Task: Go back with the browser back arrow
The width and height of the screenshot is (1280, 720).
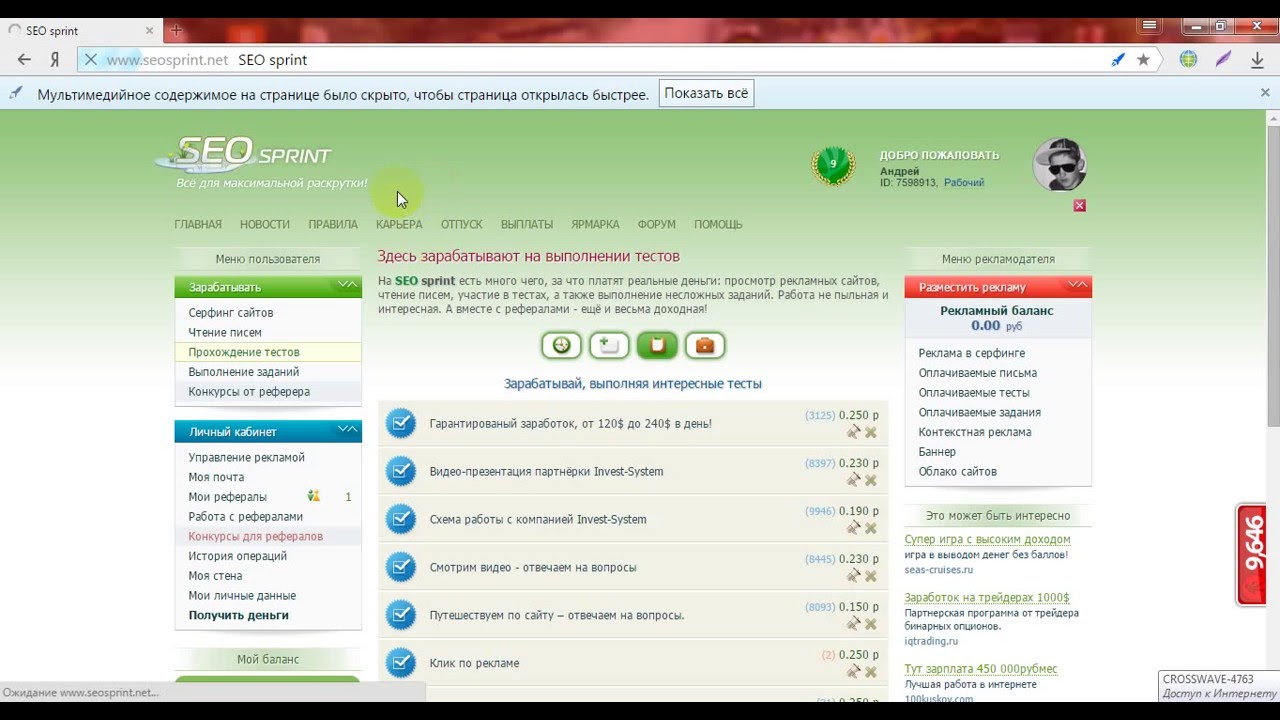Action: point(24,60)
